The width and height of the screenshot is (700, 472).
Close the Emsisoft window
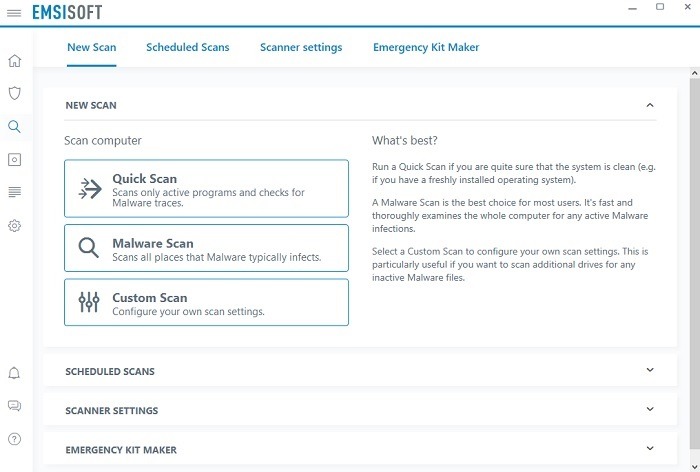coord(688,7)
